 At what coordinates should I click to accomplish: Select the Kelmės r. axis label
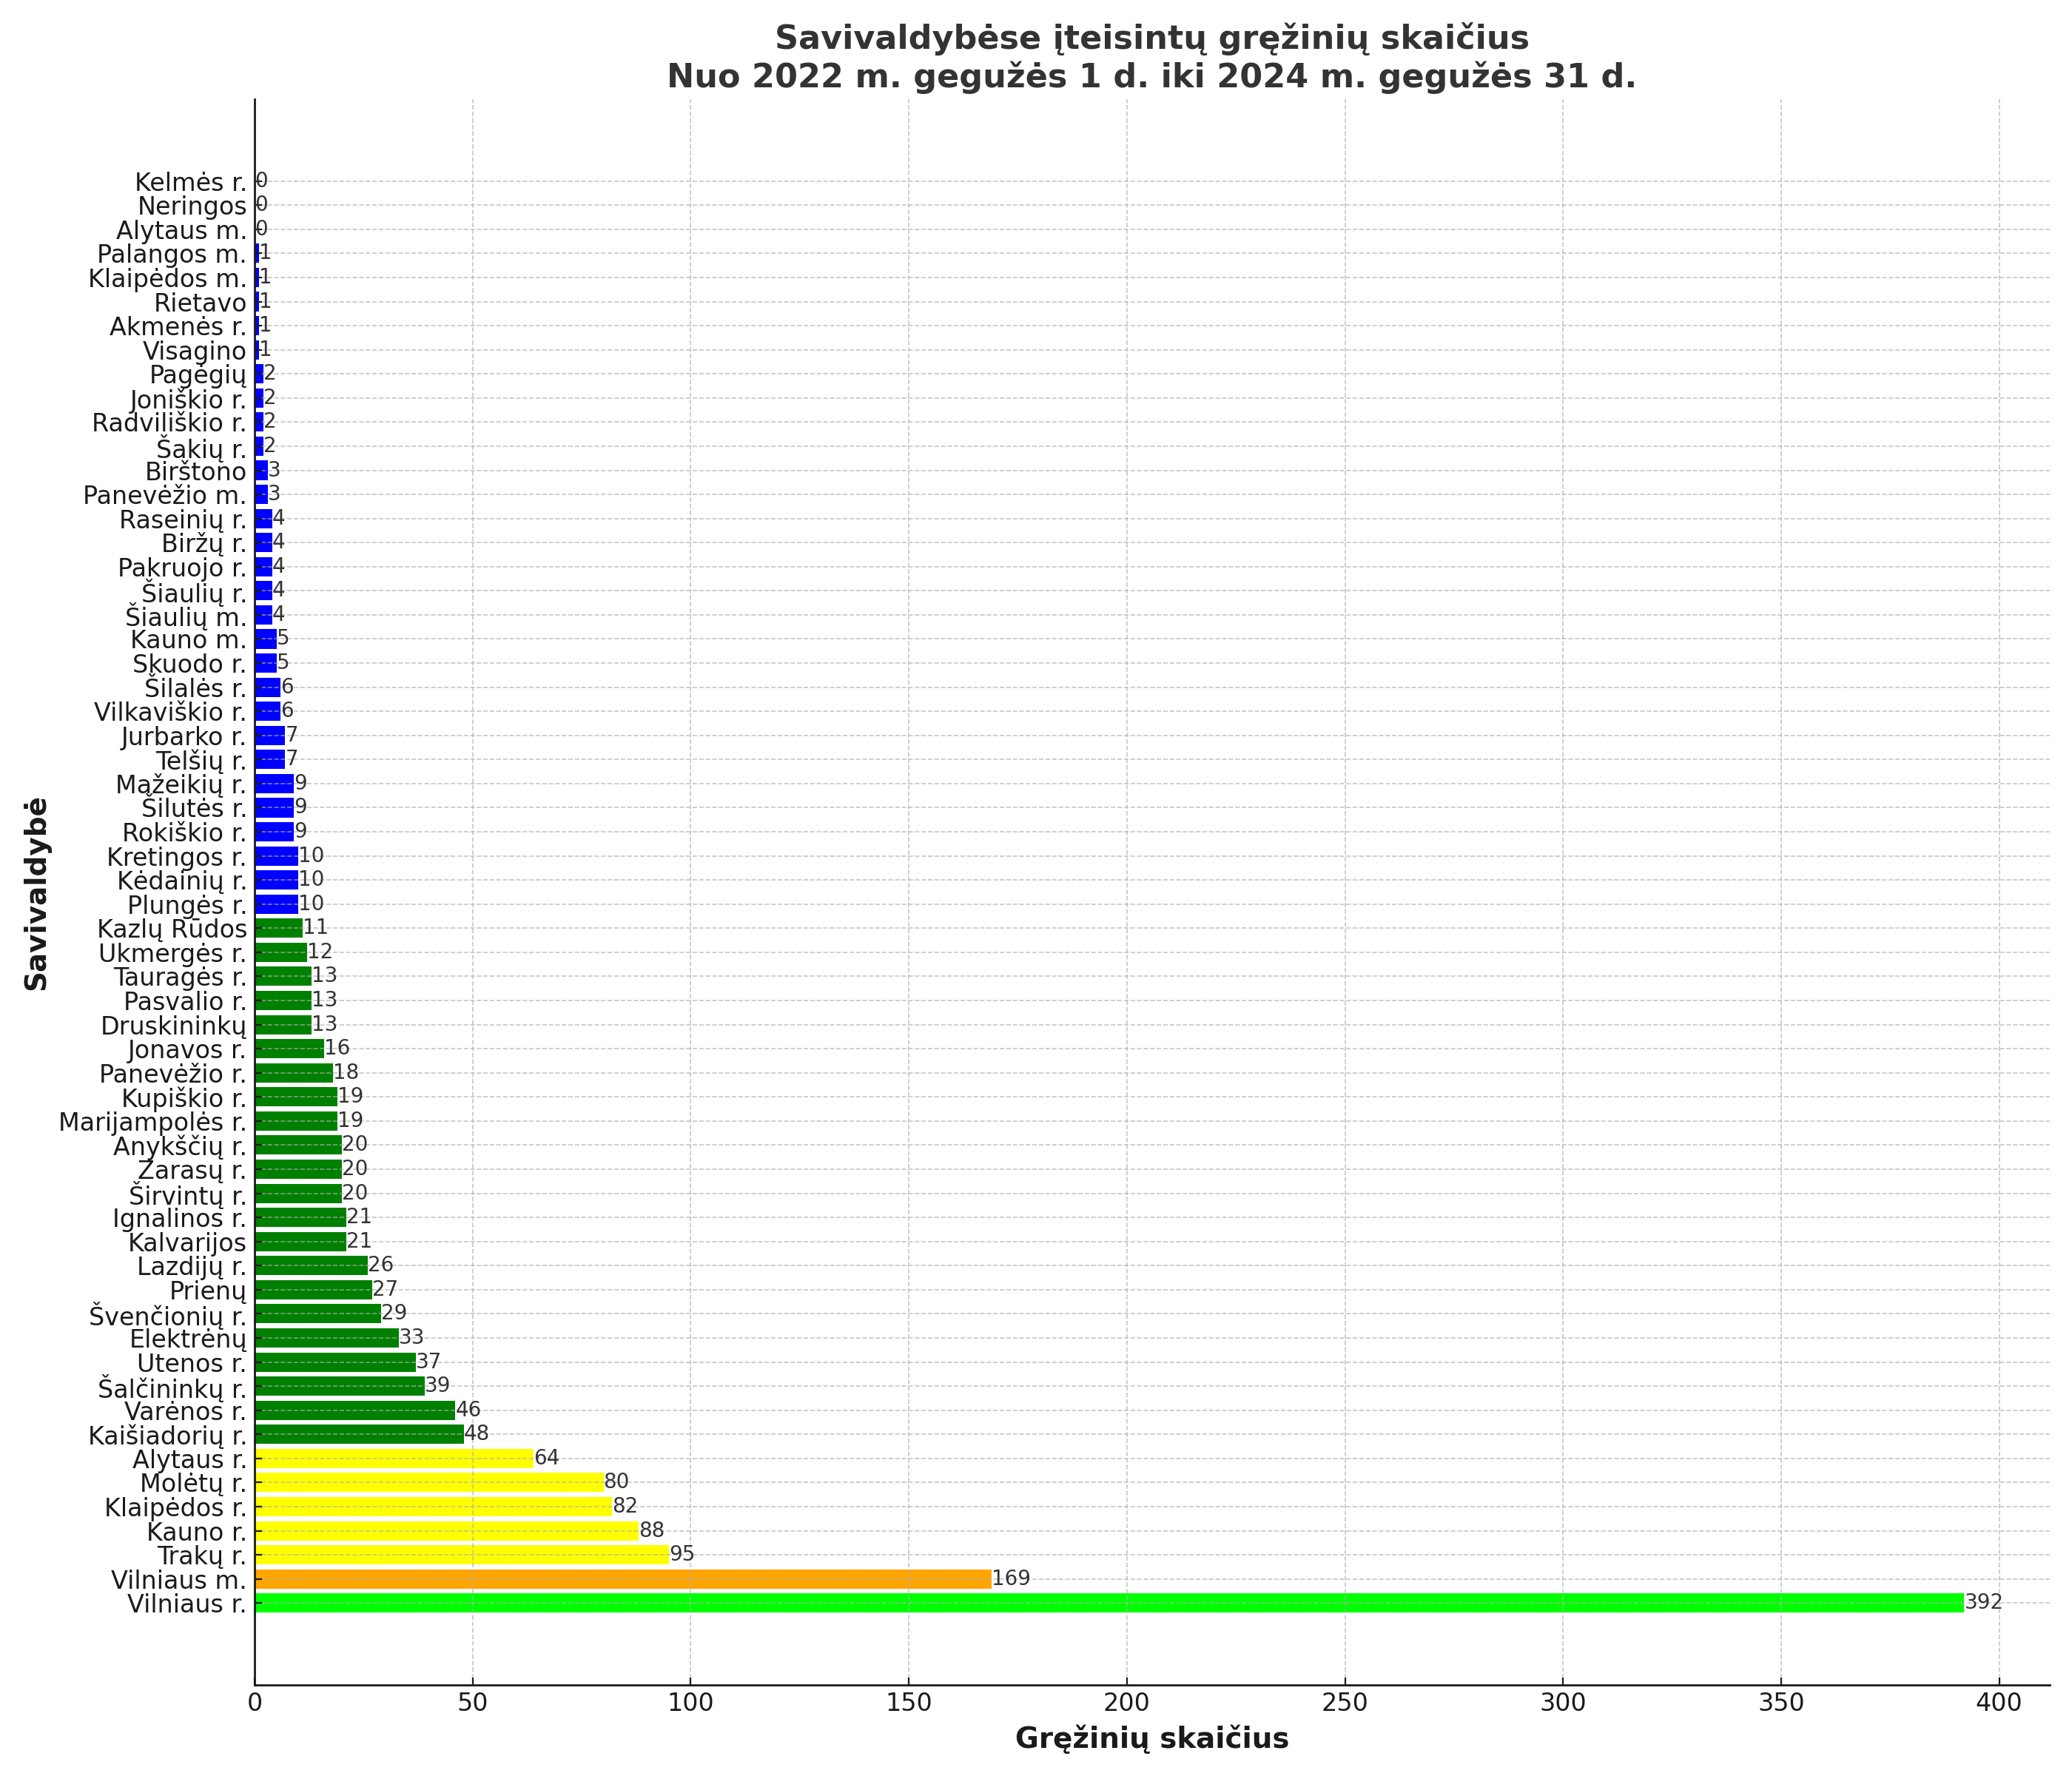pyautogui.click(x=191, y=182)
